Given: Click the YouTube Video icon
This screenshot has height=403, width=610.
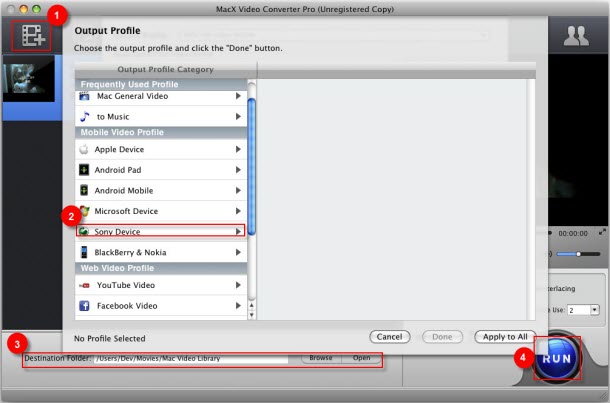Looking at the screenshot, I should click(x=84, y=285).
